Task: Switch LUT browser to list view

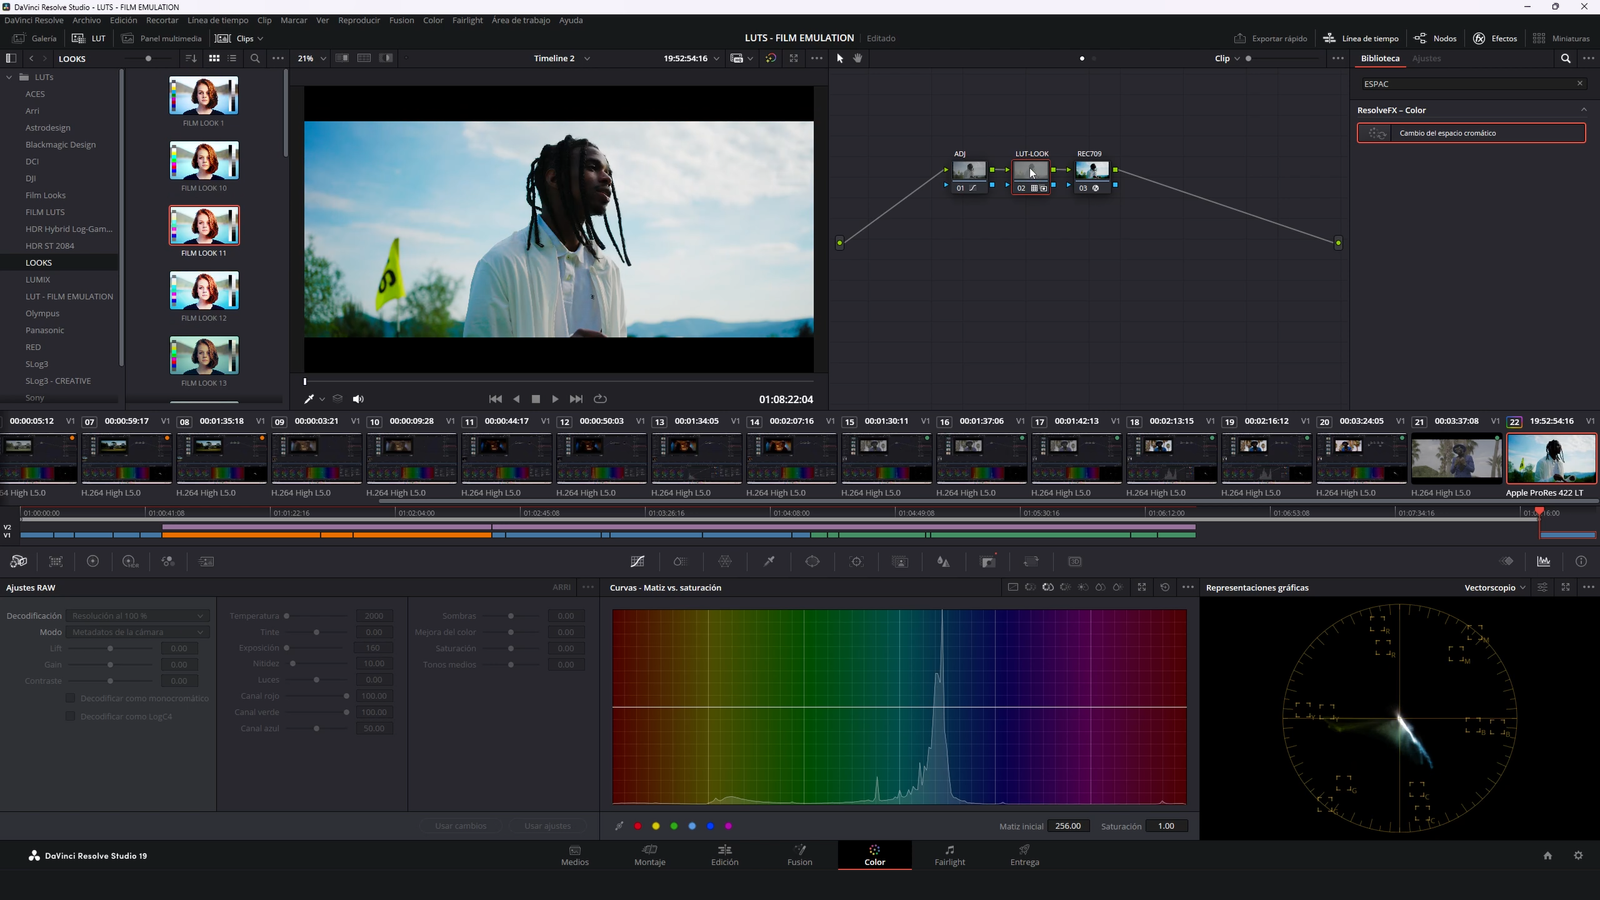Action: click(x=232, y=59)
